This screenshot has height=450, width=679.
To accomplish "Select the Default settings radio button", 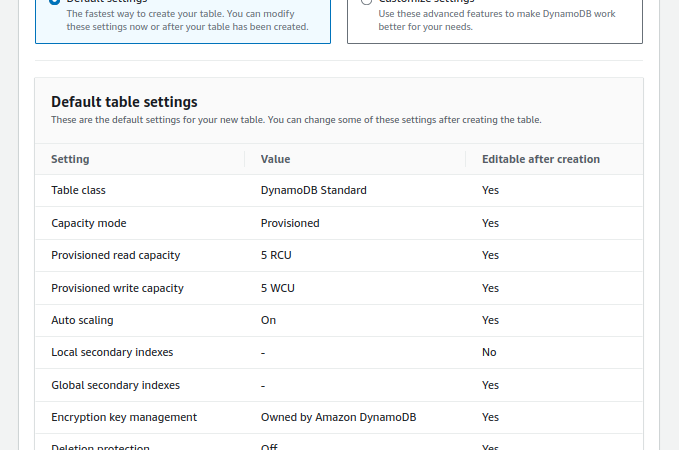I will (55, 1).
